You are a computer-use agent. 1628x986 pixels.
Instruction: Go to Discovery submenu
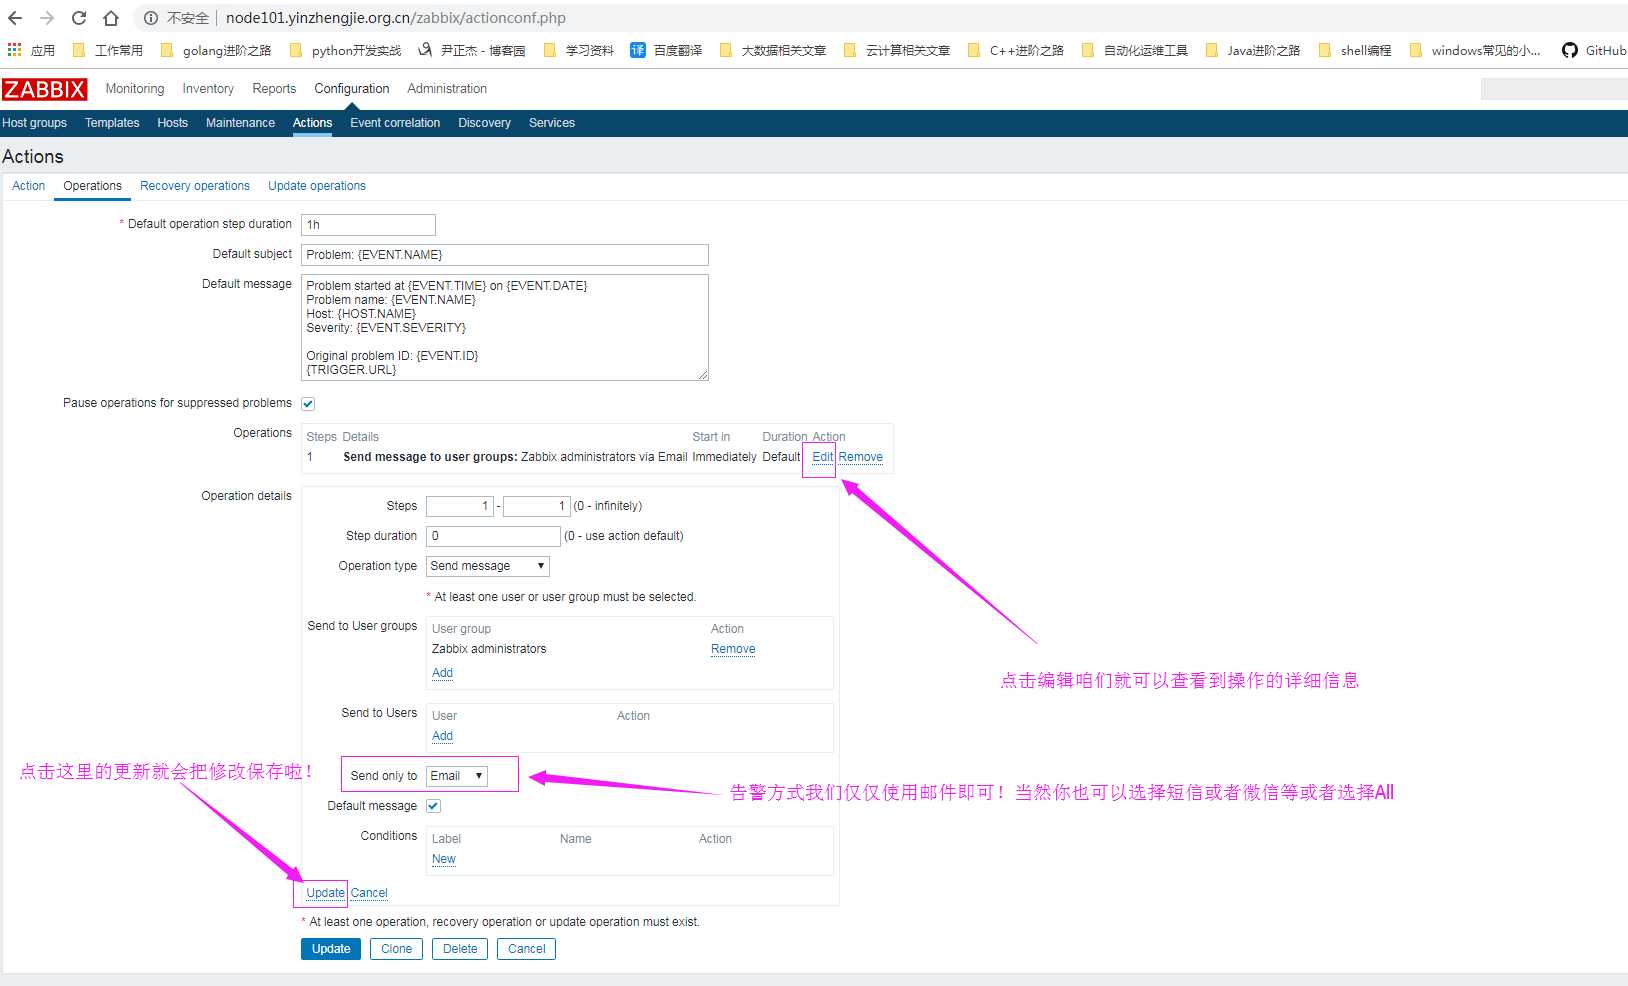(484, 123)
